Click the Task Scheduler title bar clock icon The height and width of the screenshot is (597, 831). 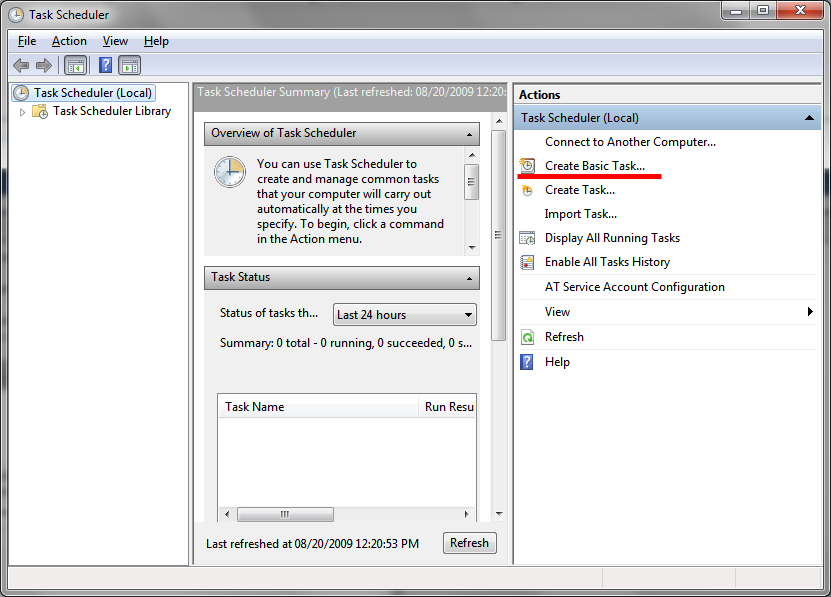[16, 15]
